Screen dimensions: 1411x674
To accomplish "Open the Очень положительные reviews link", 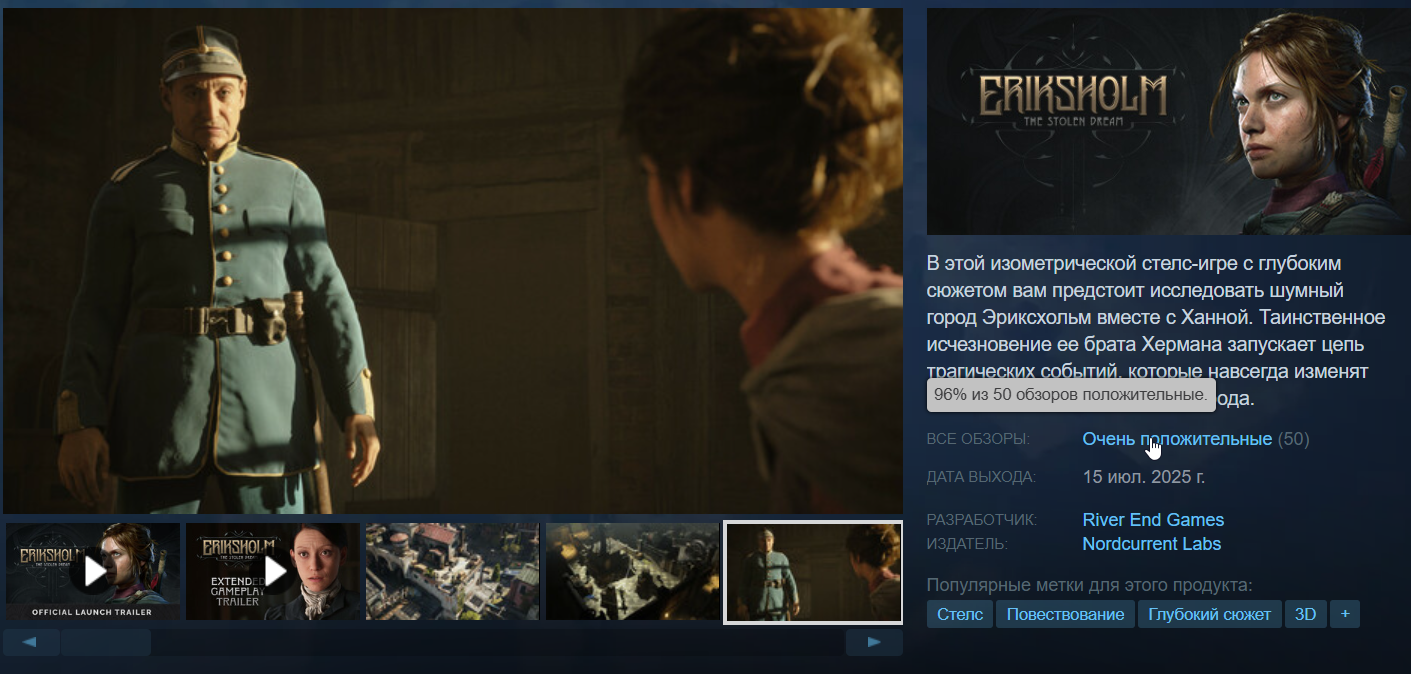I will [1177, 439].
